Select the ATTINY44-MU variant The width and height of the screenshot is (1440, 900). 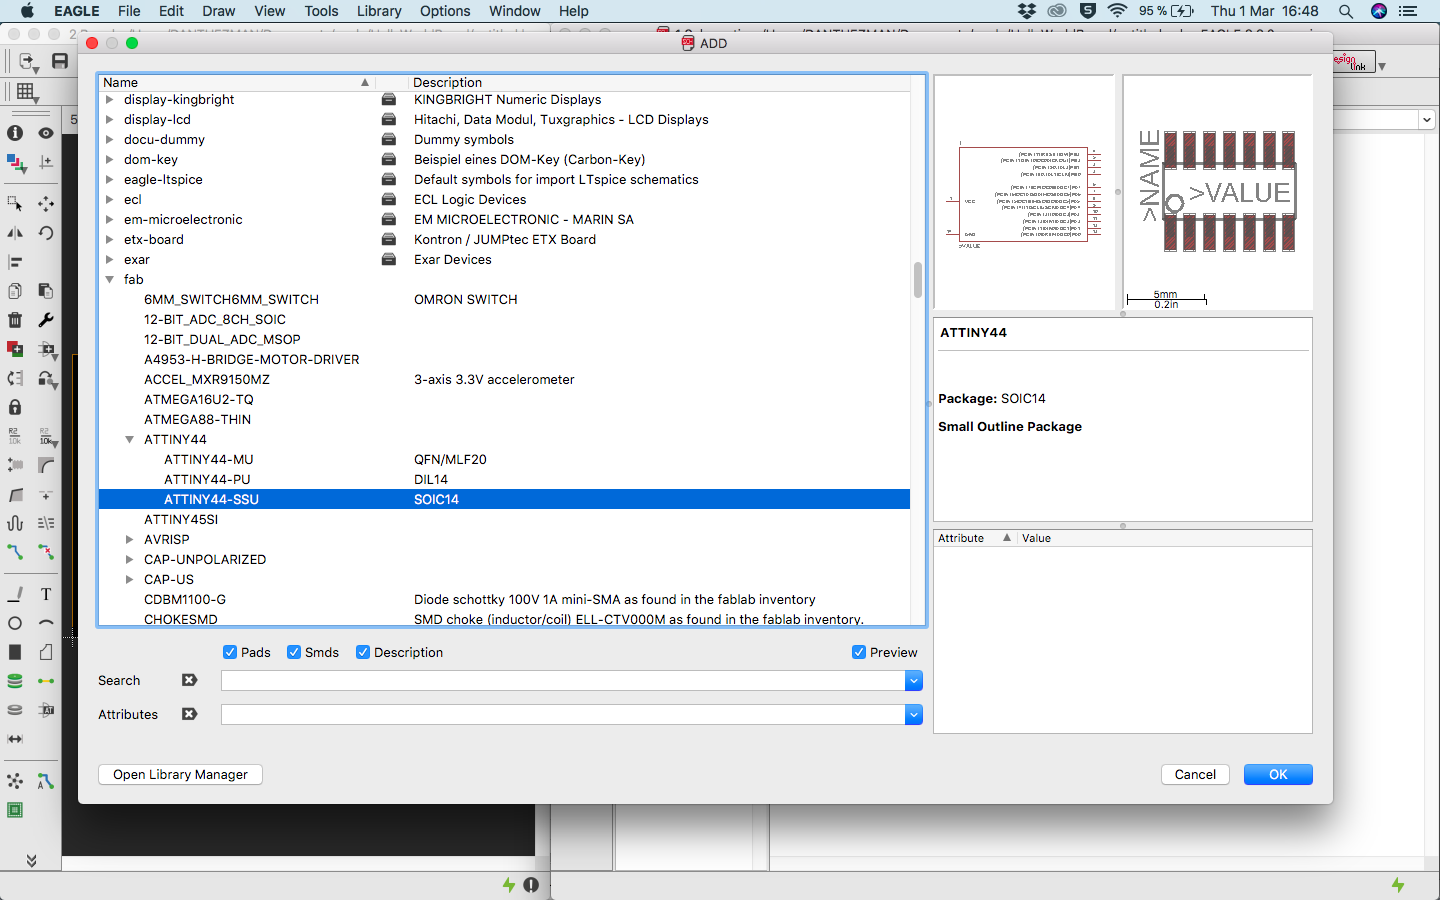pos(504,459)
